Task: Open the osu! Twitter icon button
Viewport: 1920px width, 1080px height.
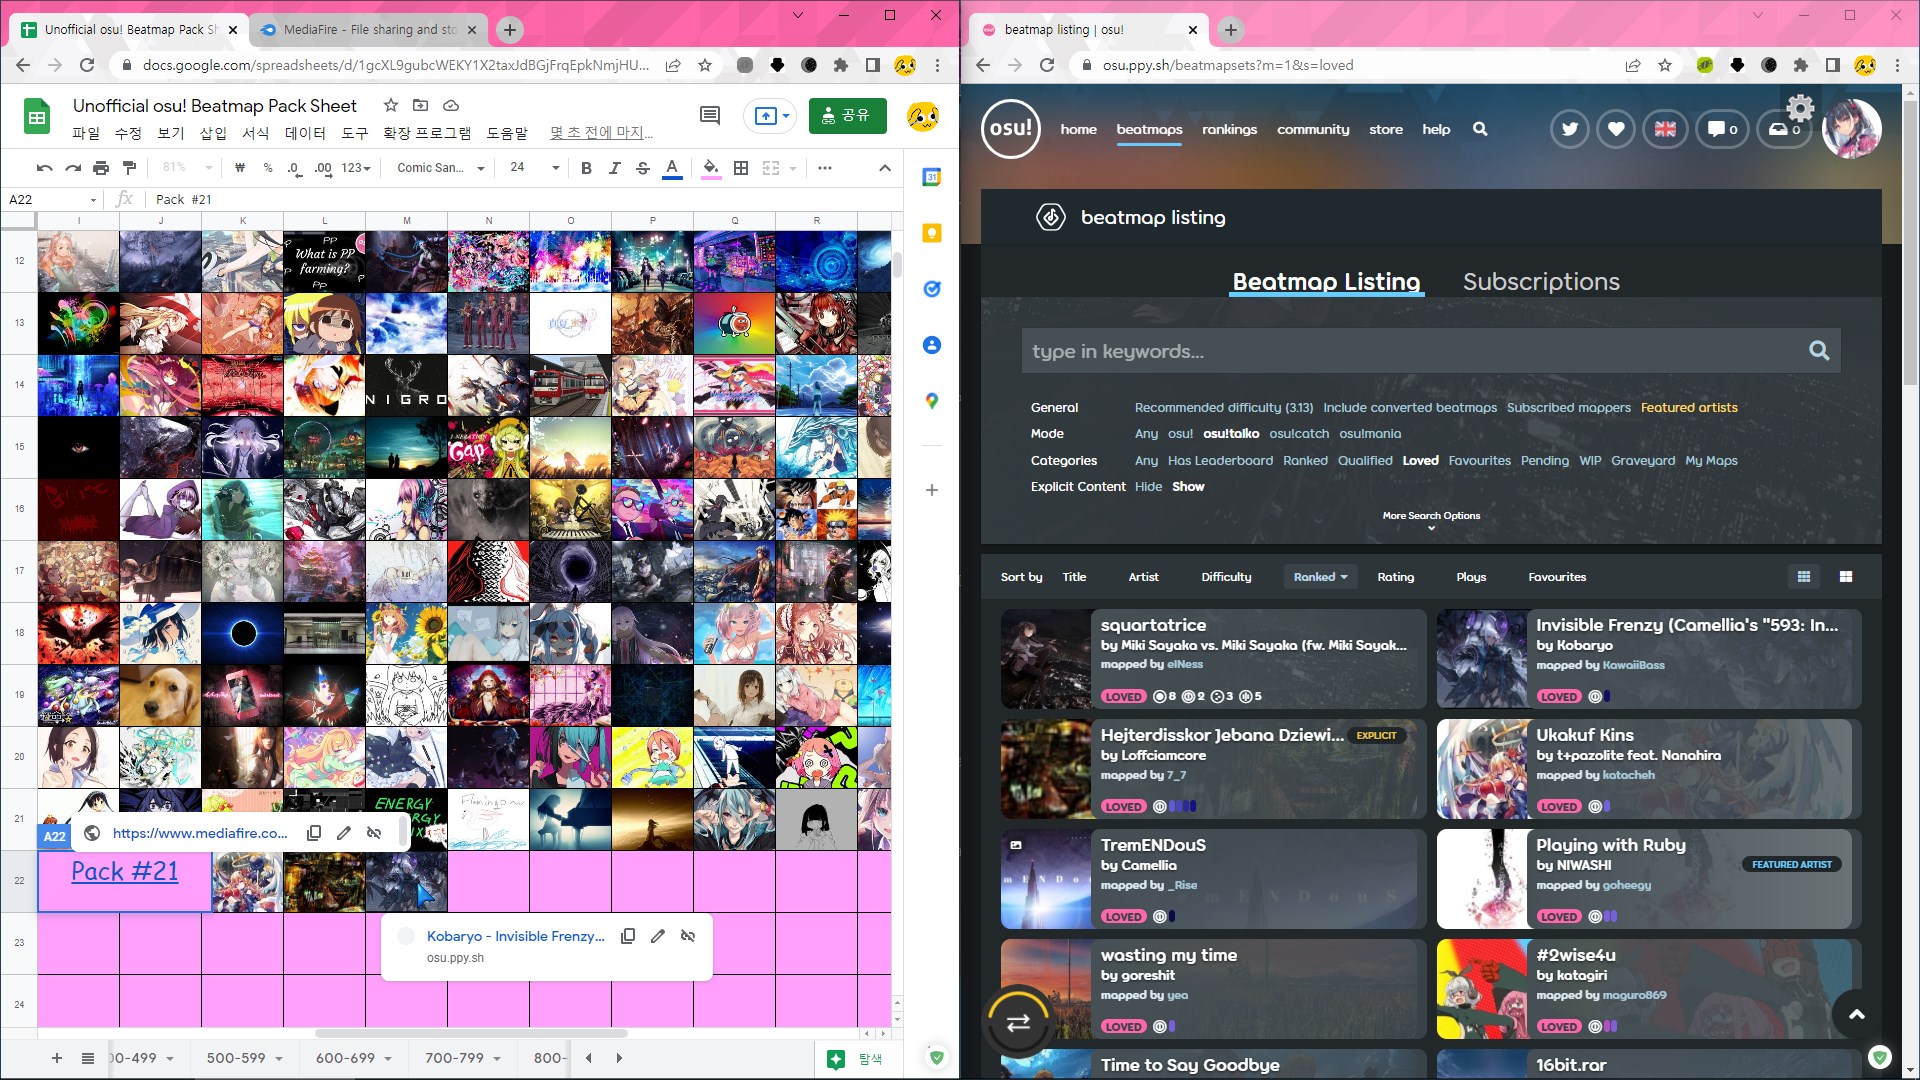Action: click(1569, 129)
